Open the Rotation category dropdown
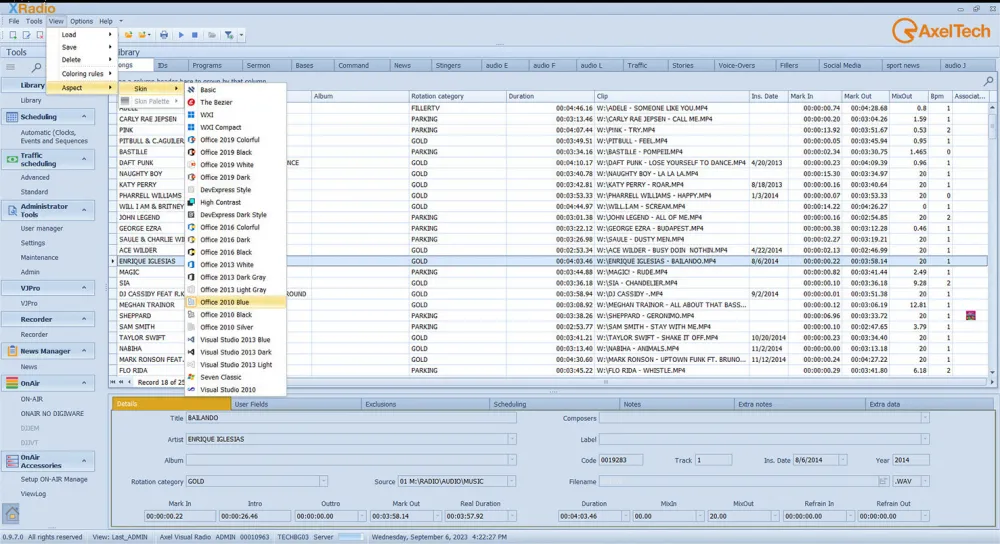This screenshot has width=1000, height=544. tap(323, 481)
